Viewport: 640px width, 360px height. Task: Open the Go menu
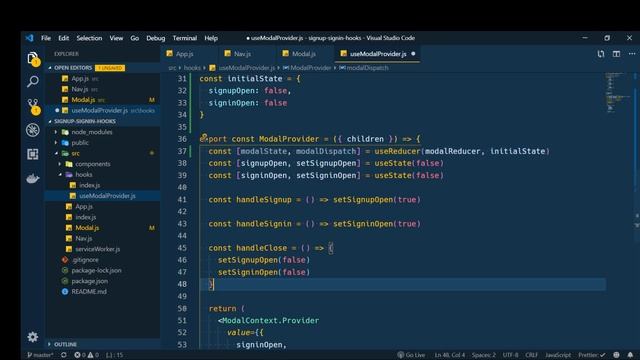134,38
